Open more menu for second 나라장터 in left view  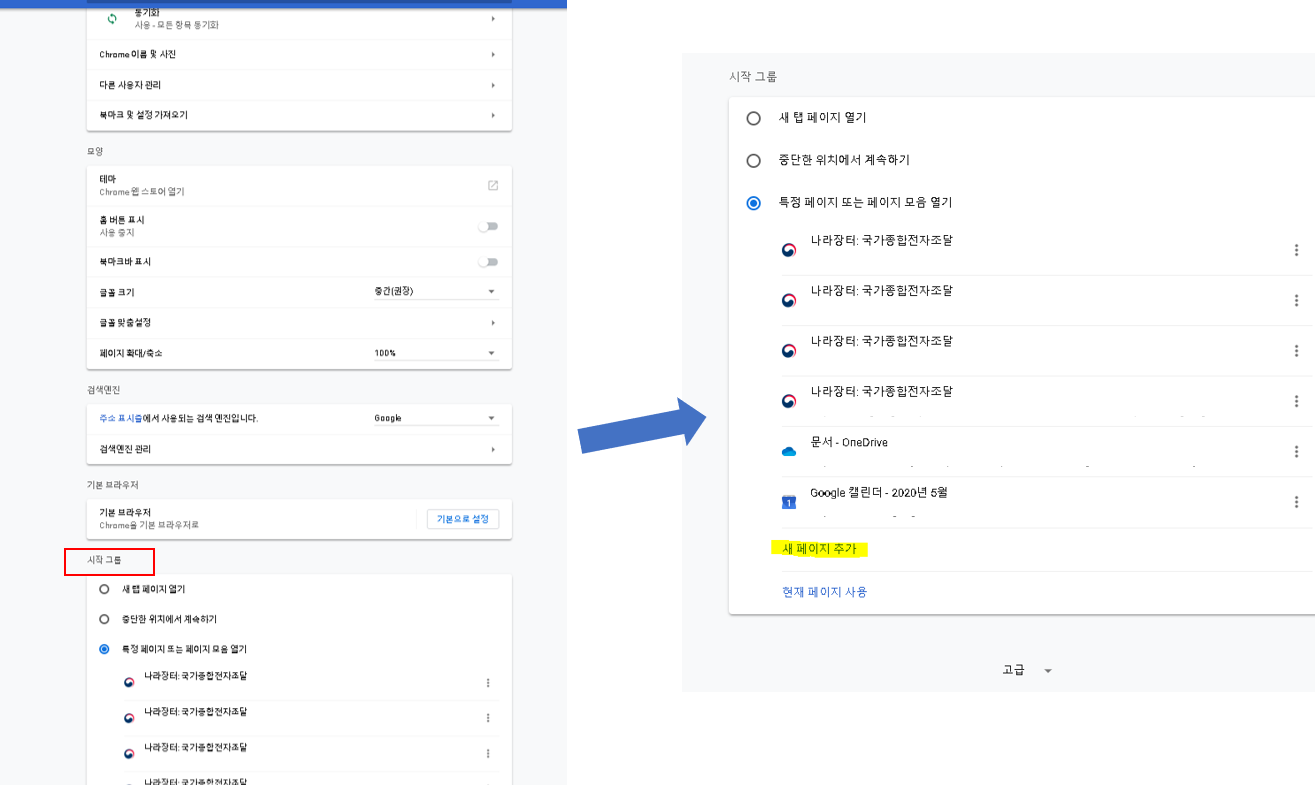(488, 718)
